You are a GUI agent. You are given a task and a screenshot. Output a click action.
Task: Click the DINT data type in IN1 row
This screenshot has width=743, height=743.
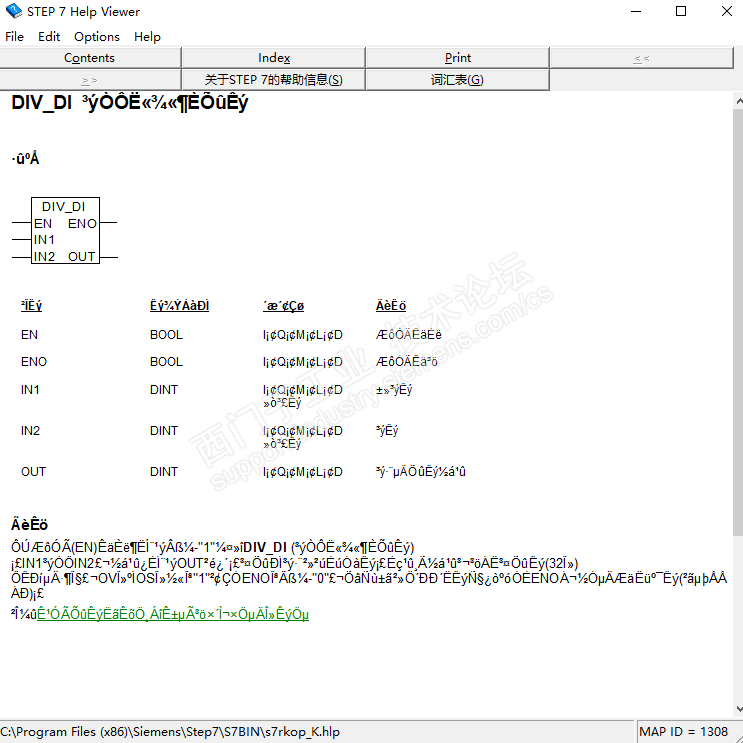pyautogui.click(x=164, y=390)
